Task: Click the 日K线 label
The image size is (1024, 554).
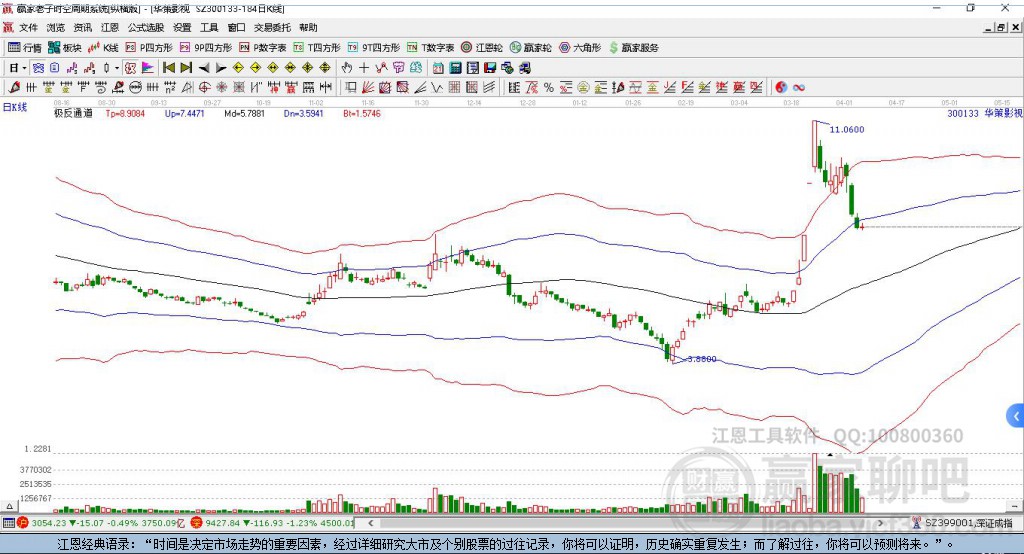Action: pyautogui.click(x=15, y=107)
